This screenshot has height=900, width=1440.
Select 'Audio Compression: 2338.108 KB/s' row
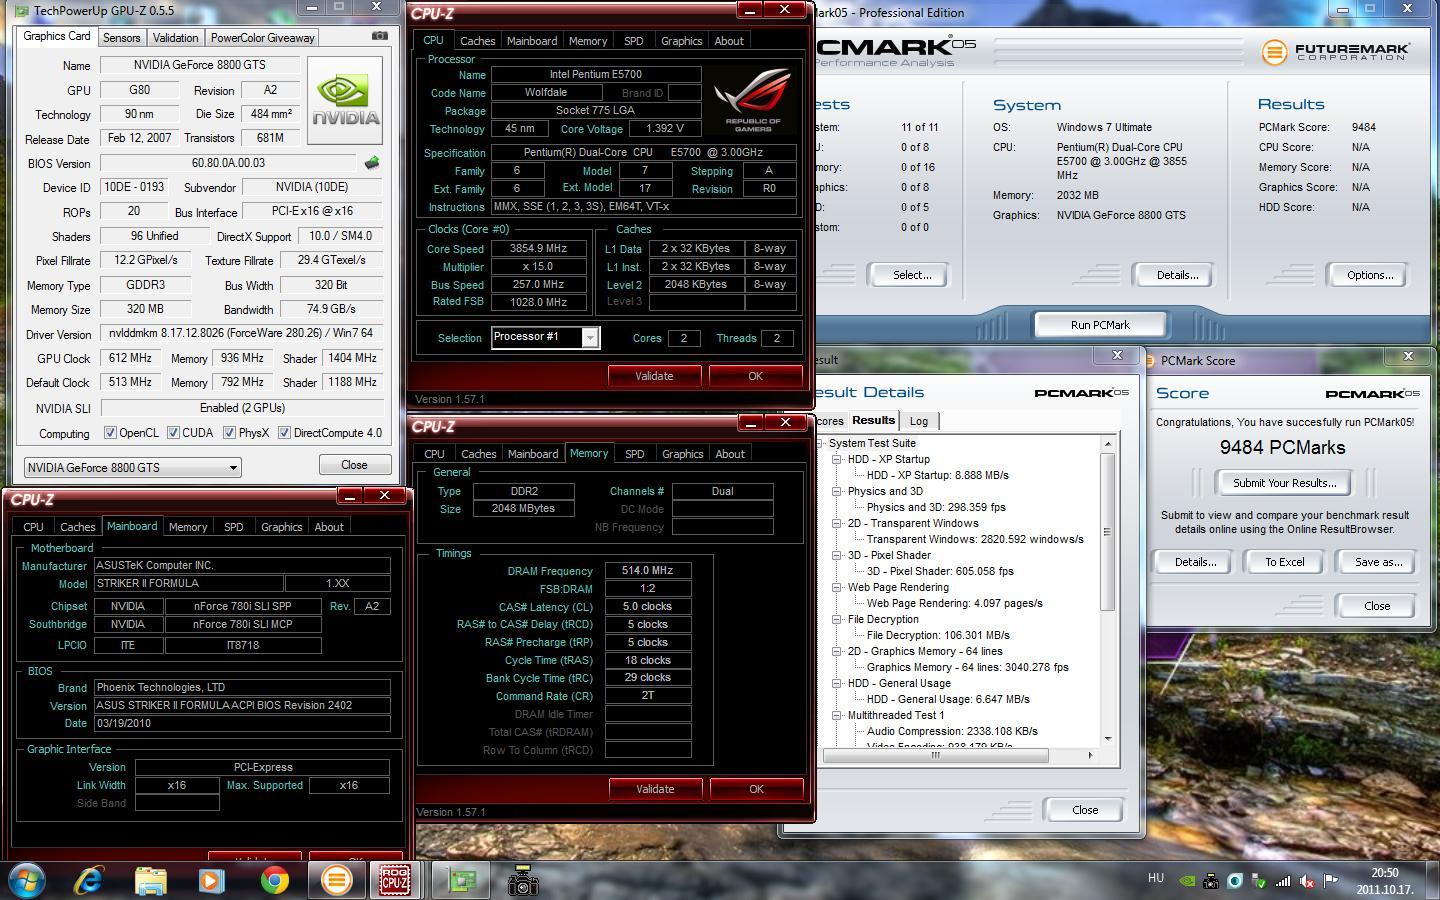951,731
